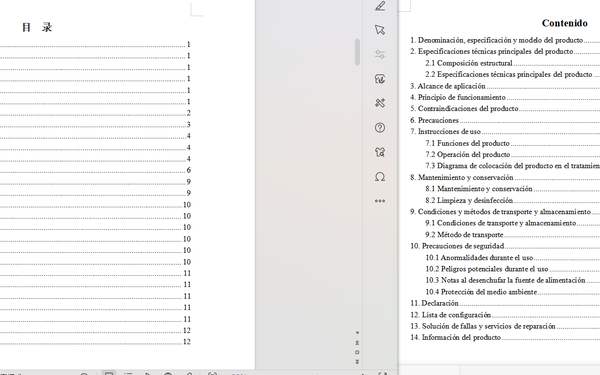
Task: Go to '3. Alcance de aplicación' entry
Action: [448, 86]
